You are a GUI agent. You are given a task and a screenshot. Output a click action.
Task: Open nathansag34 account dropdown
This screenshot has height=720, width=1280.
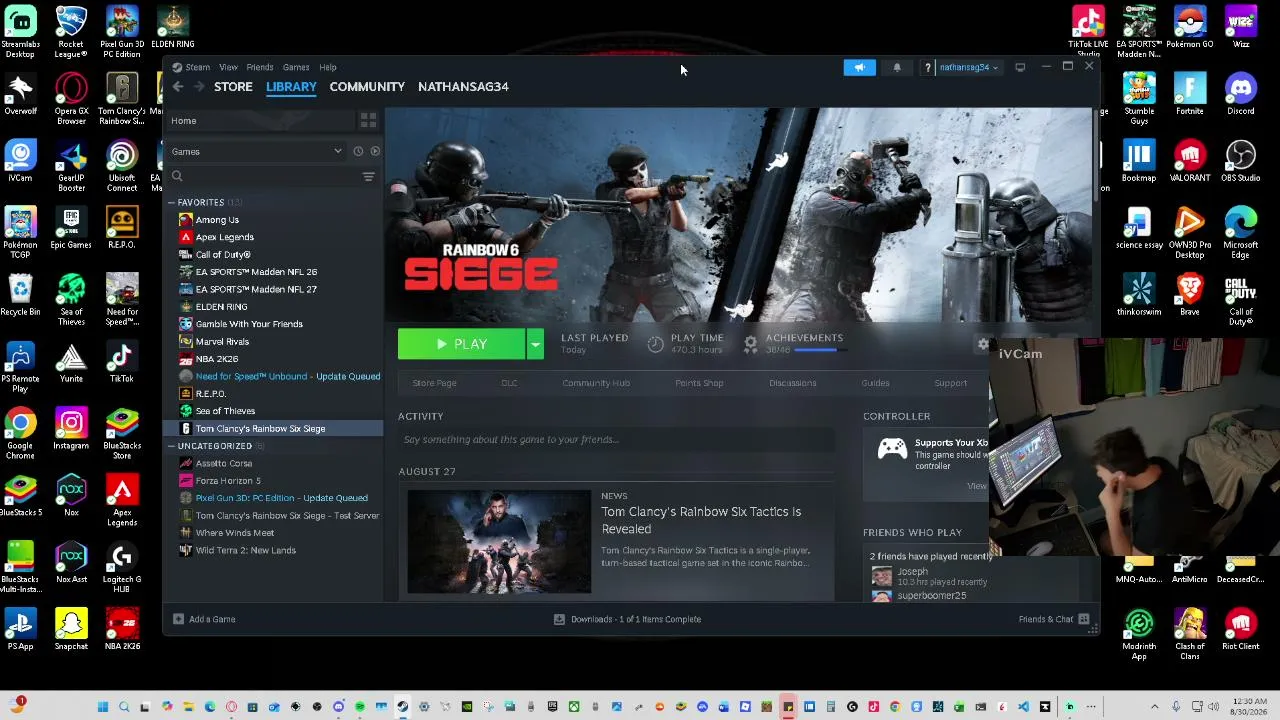pos(968,67)
